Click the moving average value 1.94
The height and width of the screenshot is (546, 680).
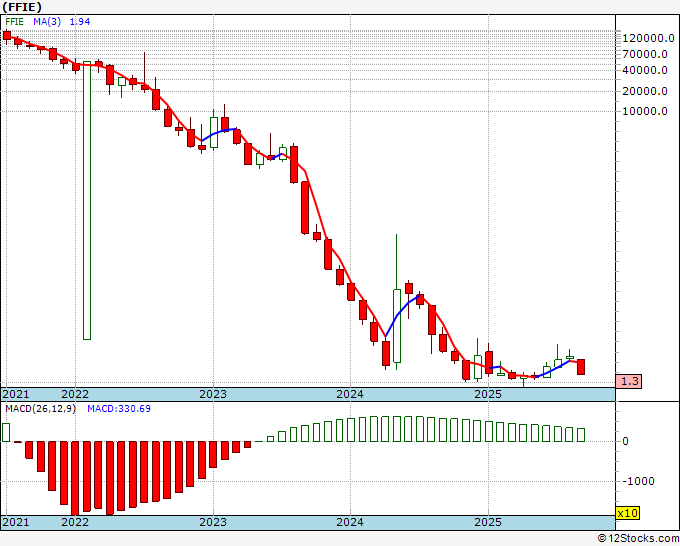coord(80,22)
